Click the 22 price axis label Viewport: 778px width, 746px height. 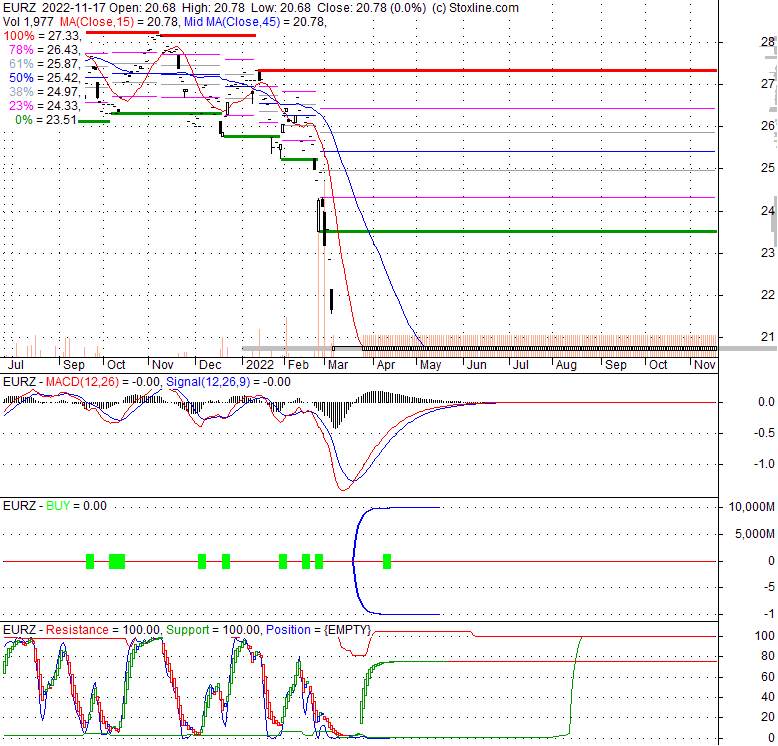(768, 295)
